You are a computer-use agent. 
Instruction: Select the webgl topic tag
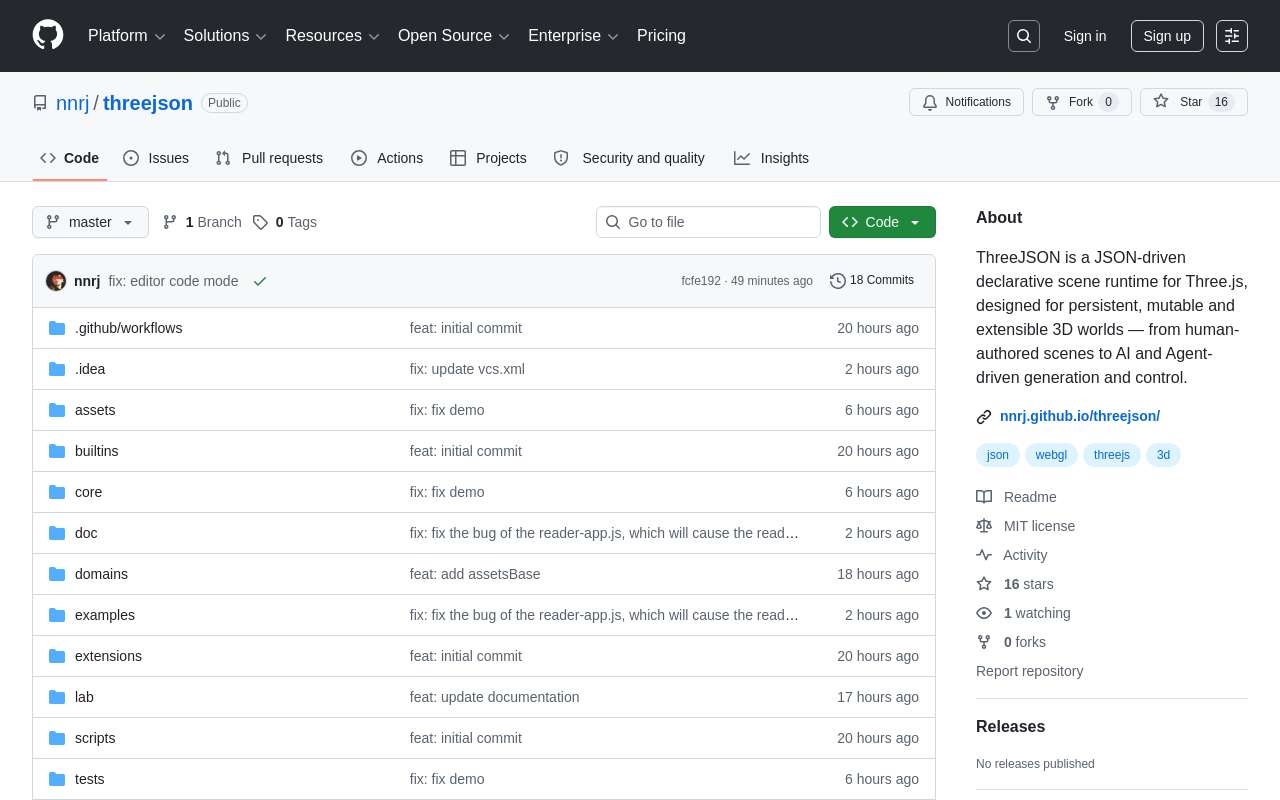point(1051,455)
